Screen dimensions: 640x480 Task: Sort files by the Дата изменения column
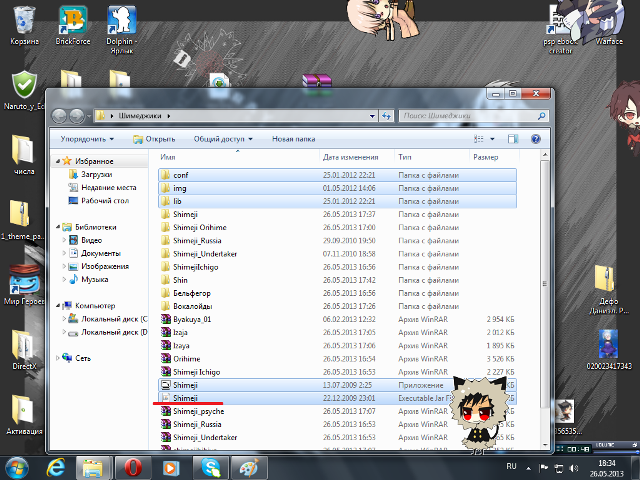pos(350,157)
